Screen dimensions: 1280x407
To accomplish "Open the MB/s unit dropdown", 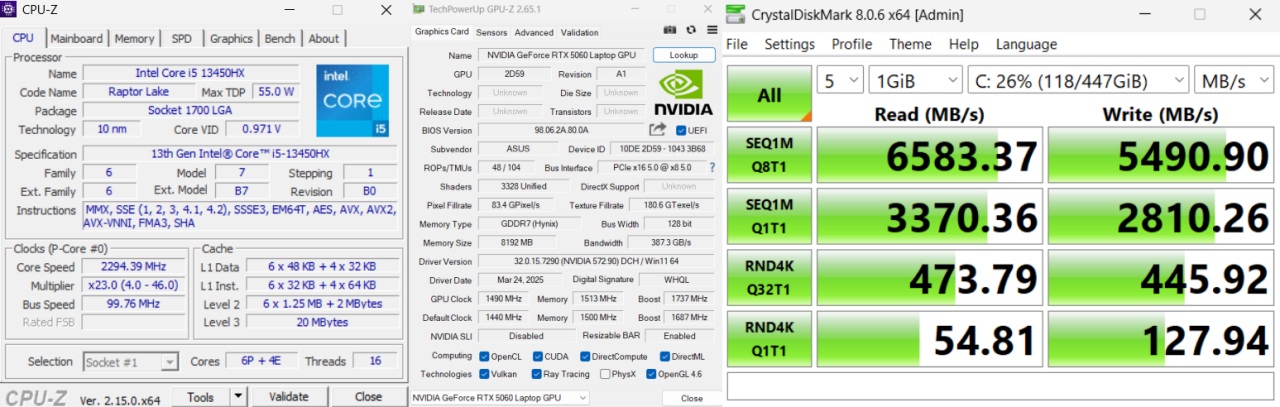I will click(1234, 81).
